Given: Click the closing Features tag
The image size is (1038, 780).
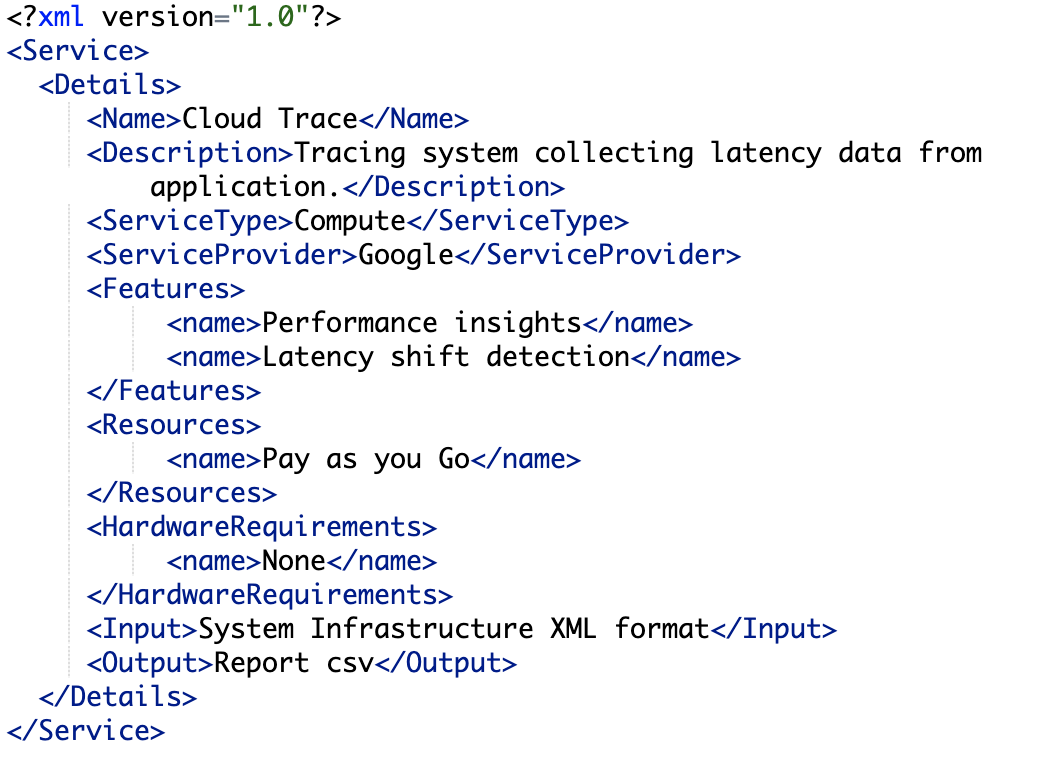Looking at the screenshot, I should pos(173,391).
